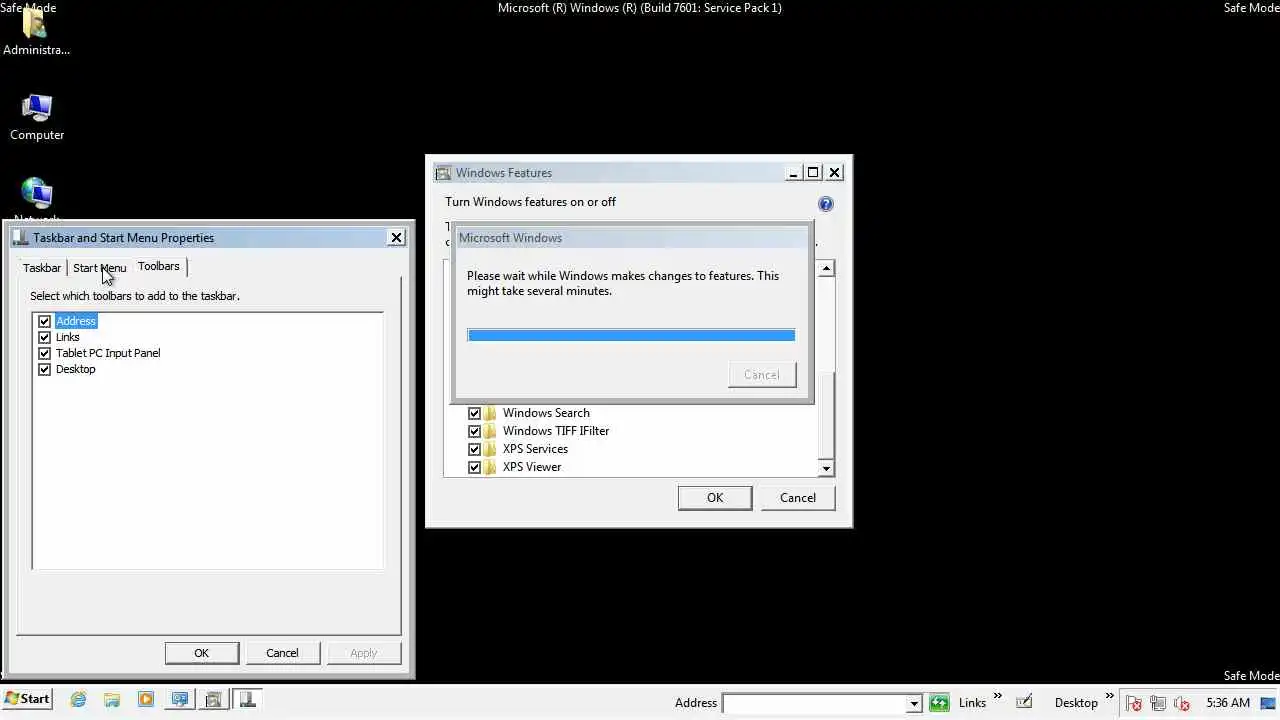The image size is (1280, 720).
Task: Switch to the Start Menu tab
Action: pyautogui.click(x=99, y=268)
